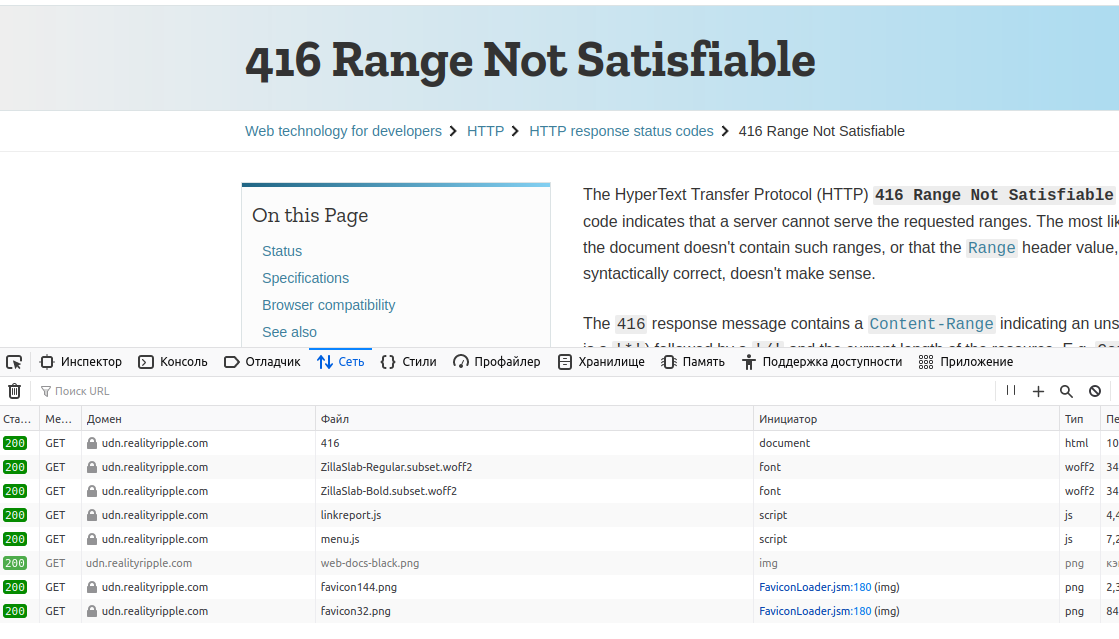
Task: Select the ZillaSlab-Bold.subset.woff2 request
Action: [x=560, y=491]
